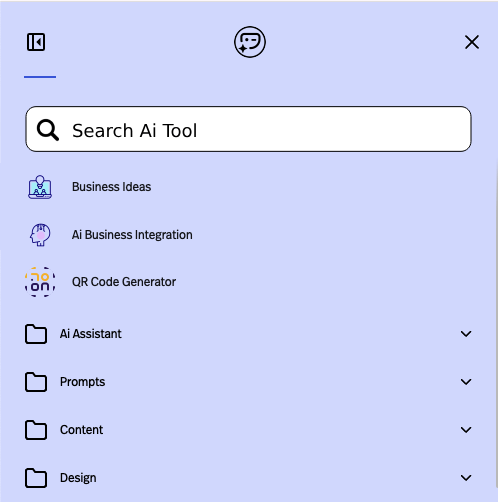Image resolution: width=498 pixels, height=502 pixels.
Task: Click the AI chat logo icon
Action: pos(250,42)
